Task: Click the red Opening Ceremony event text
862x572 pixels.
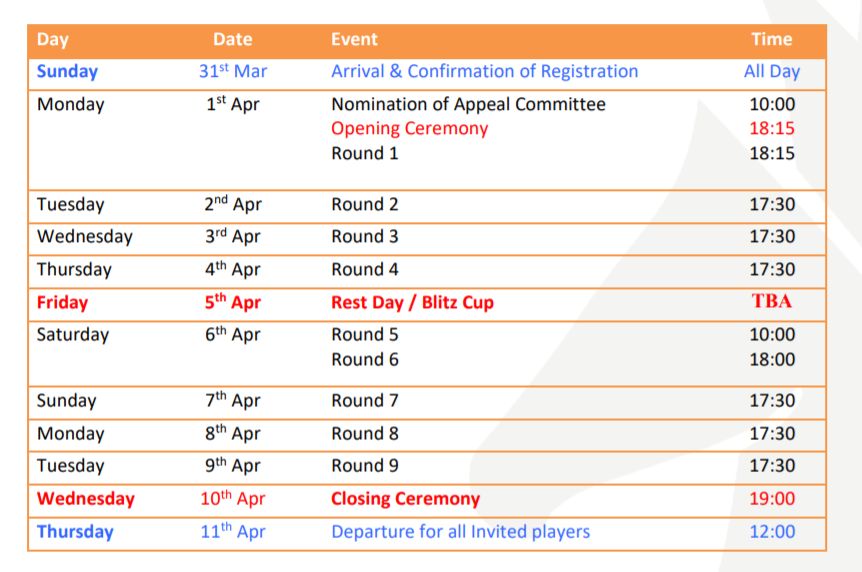Action: pos(410,128)
